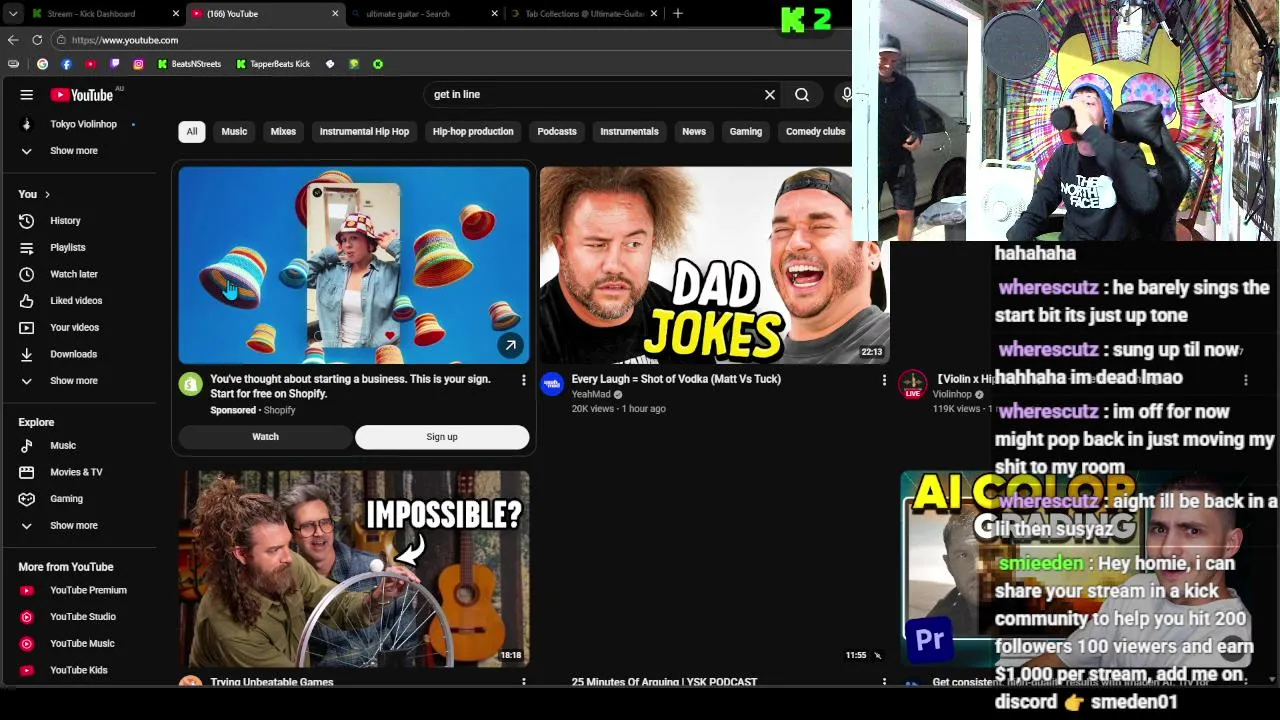Switch to Tab Collections Ultimate-Guitar tab
This screenshot has height=720, width=1280.
point(583,14)
